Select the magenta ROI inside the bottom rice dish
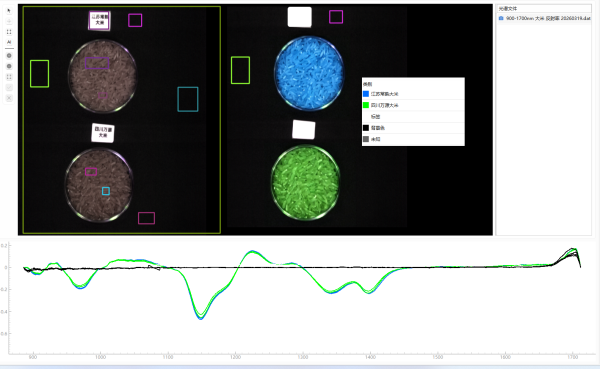This screenshot has height=369, width=600. click(91, 171)
